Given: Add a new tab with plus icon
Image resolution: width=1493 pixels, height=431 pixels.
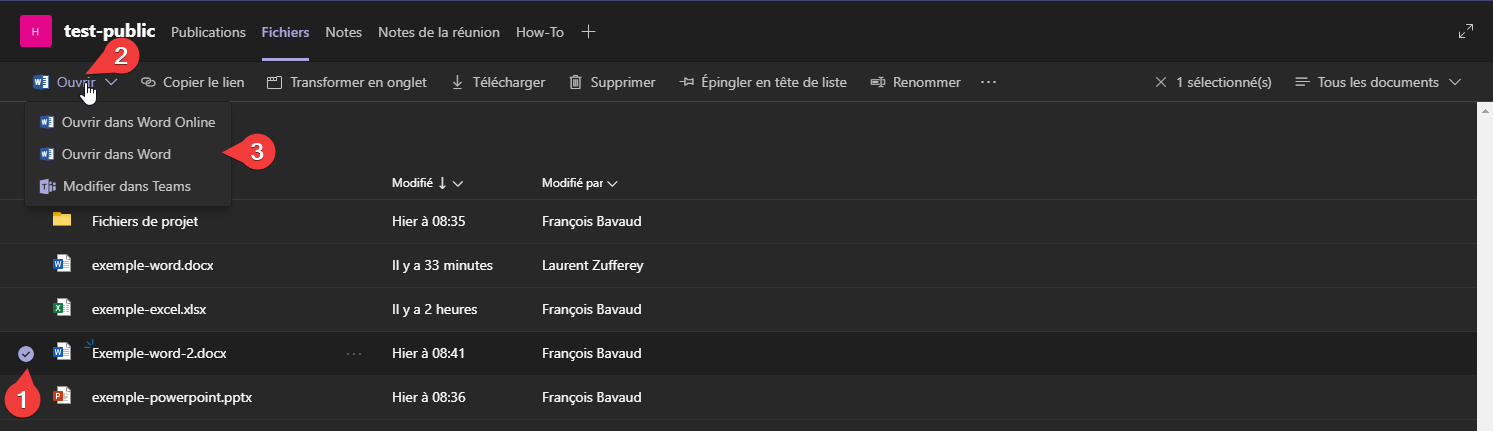Looking at the screenshot, I should [589, 32].
